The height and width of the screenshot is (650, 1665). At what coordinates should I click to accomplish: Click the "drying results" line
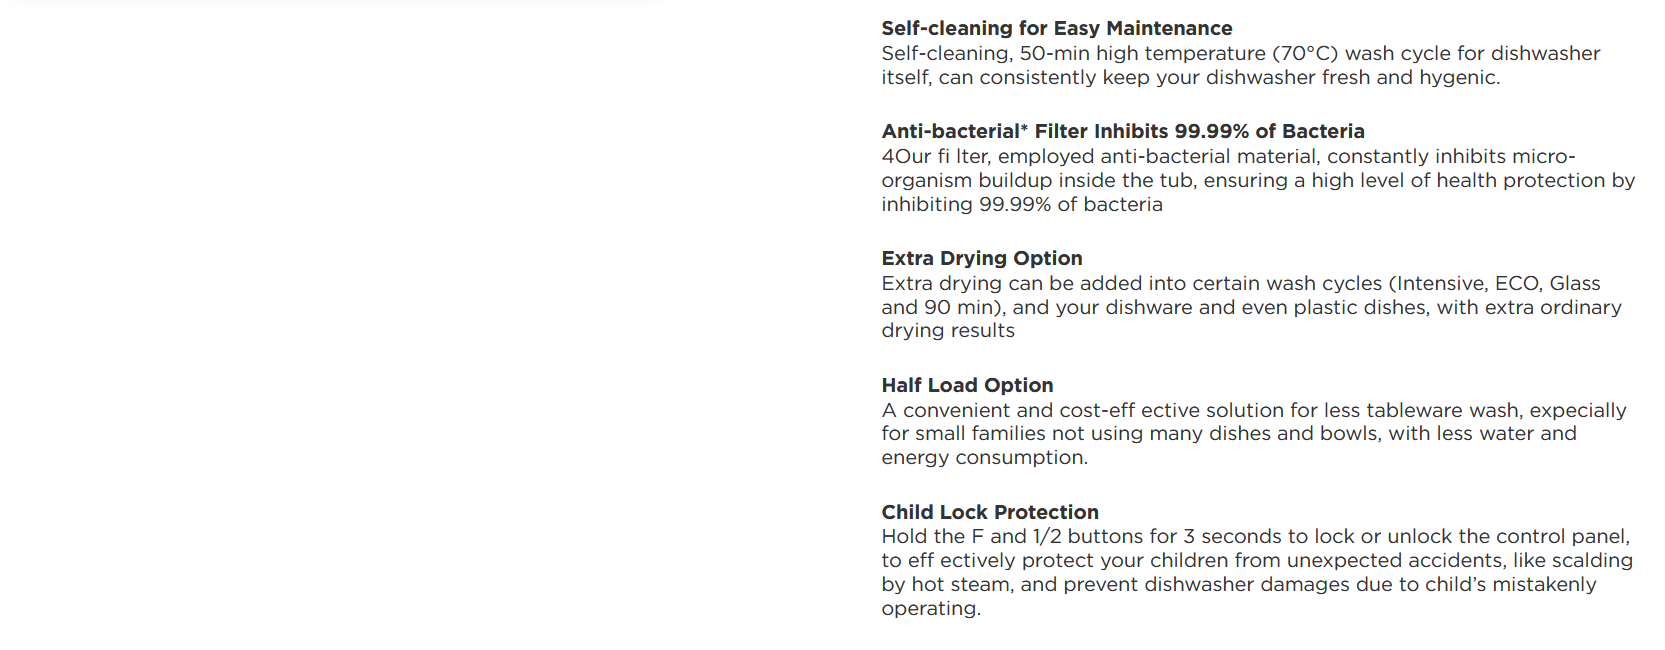[947, 330]
